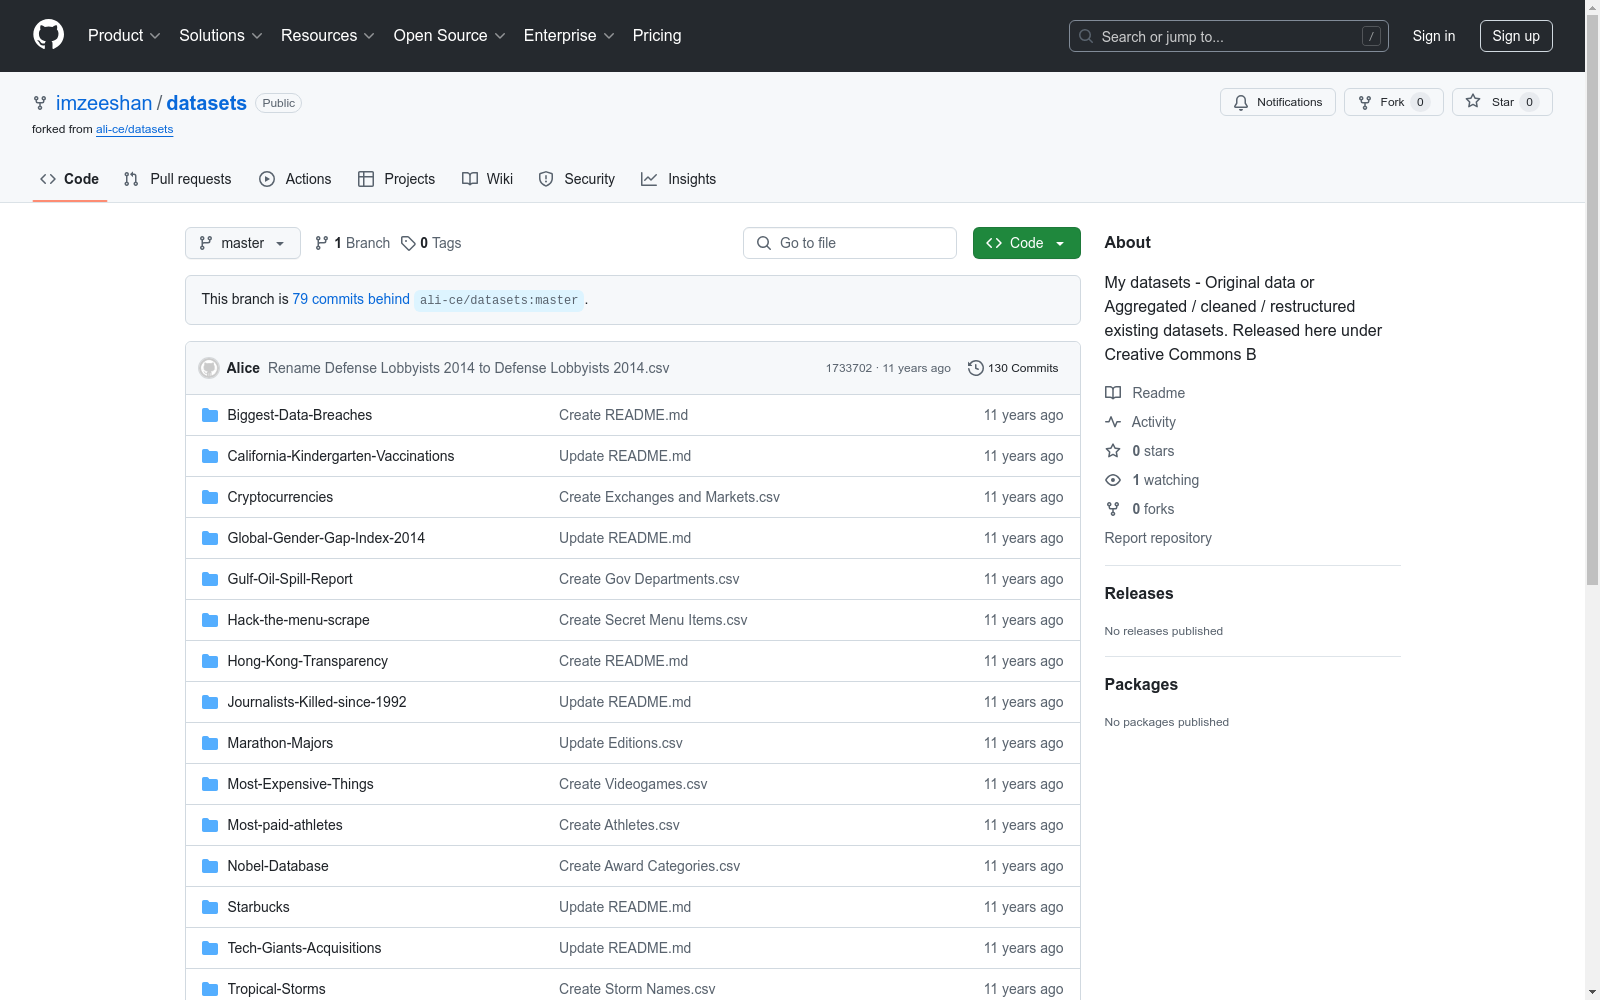Image resolution: width=1600 pixels, height=1000 pixels.
Task: Click the GitHub logo icon
Action: pyautogui.click(x=48, y=35)
